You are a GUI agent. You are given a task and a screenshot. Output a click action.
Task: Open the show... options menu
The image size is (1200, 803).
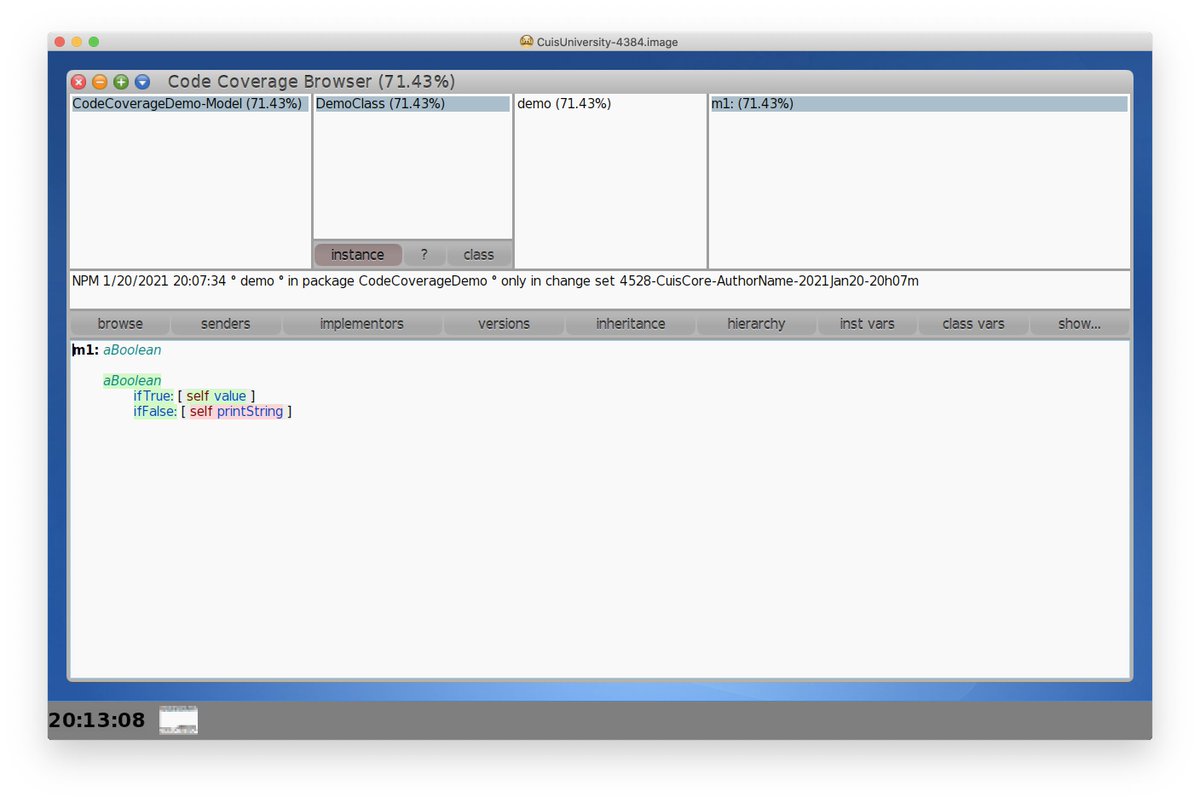coord(1080,324)
